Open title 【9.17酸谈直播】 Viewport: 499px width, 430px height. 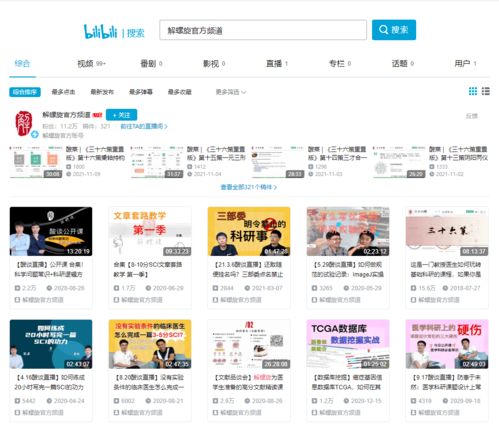pyautogui.click(x=446, y=382)
